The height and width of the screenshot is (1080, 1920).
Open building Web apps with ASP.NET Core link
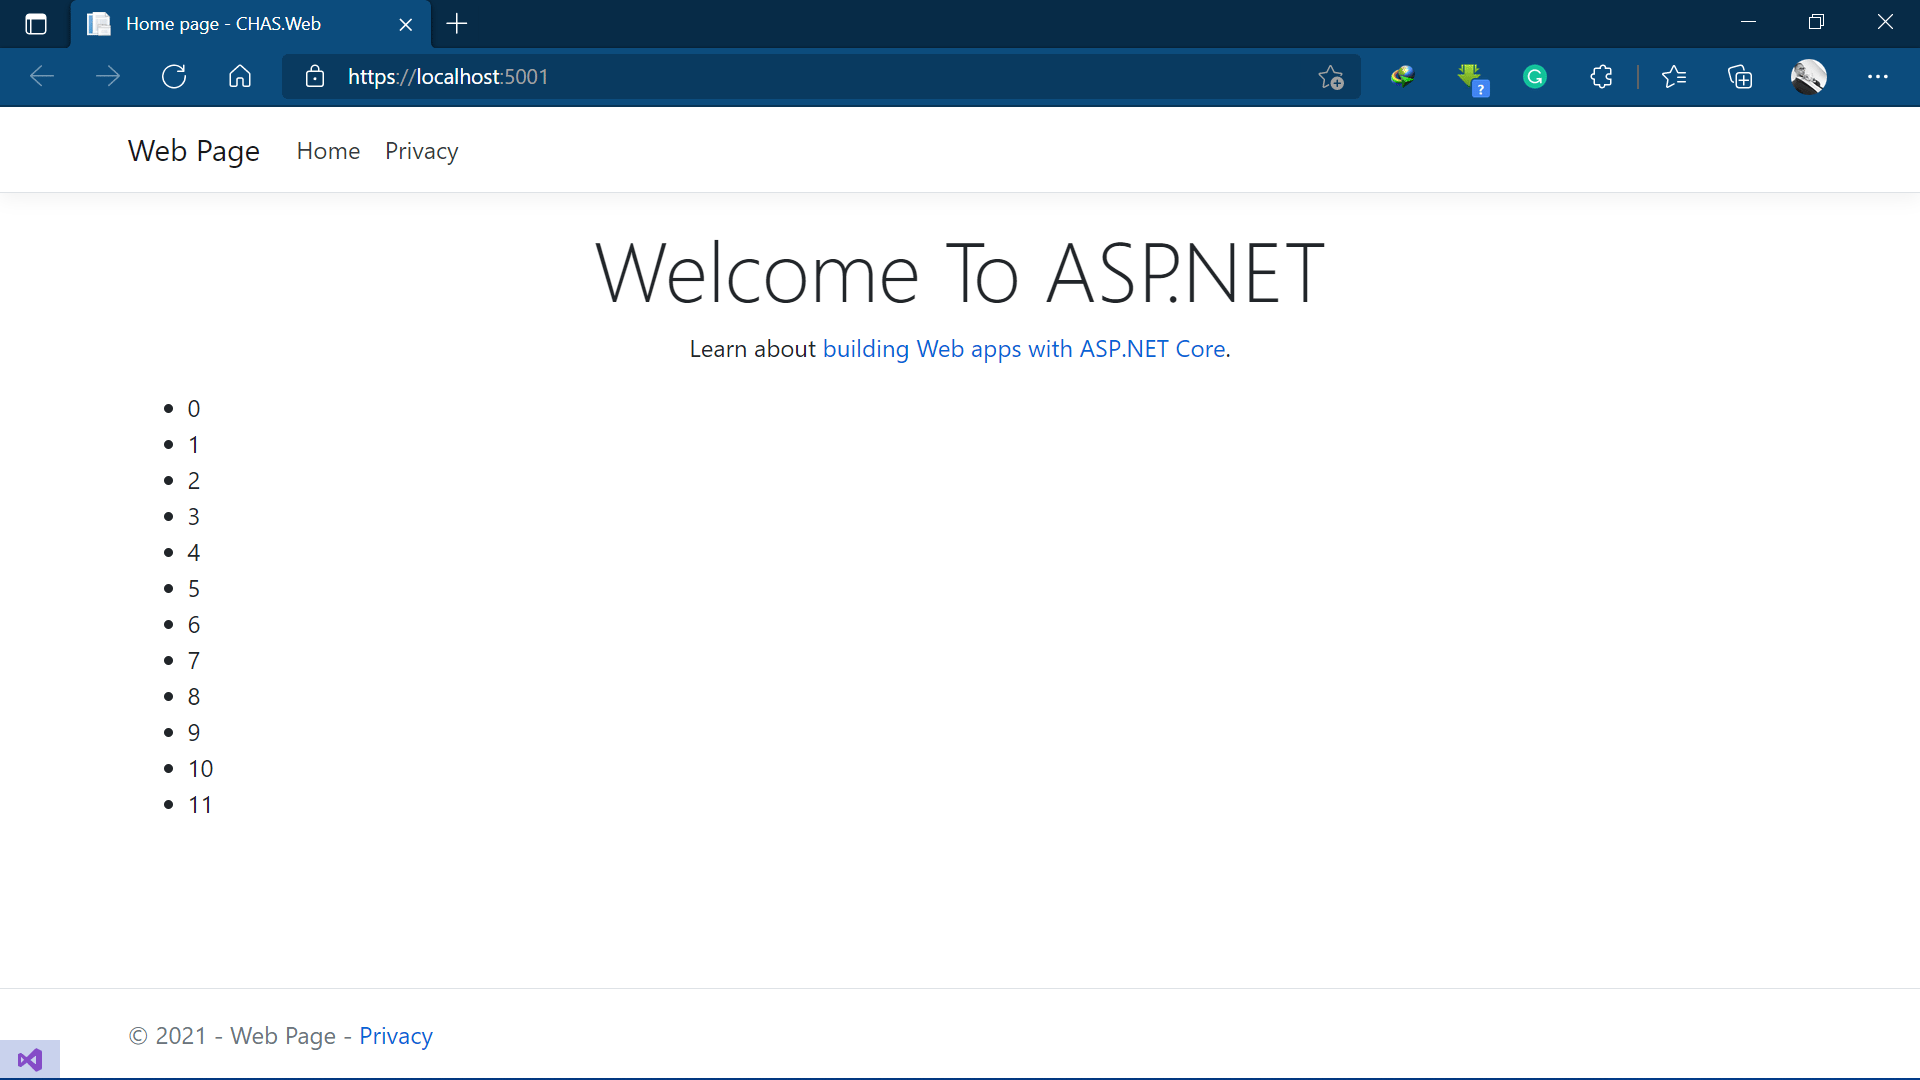pos(1023,349)
